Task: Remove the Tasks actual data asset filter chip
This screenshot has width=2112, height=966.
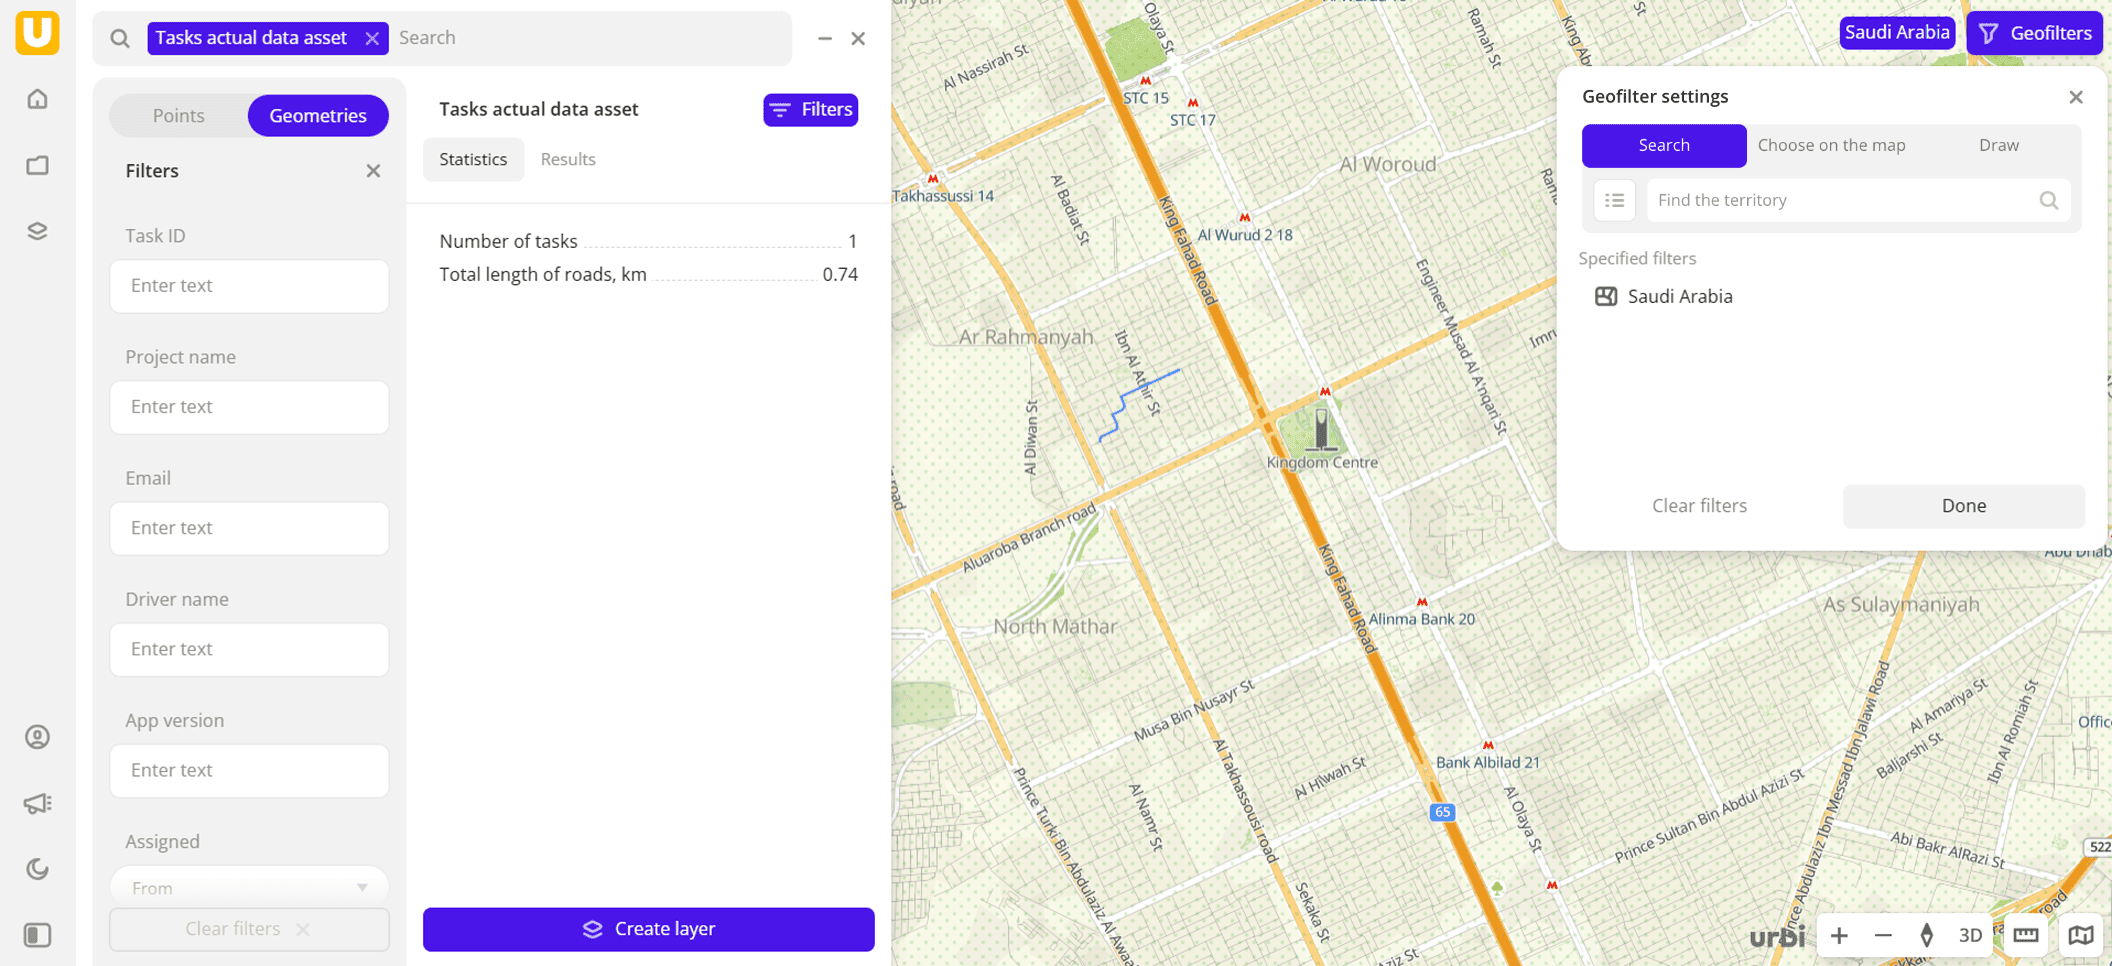Action: (x=372, y=38)
